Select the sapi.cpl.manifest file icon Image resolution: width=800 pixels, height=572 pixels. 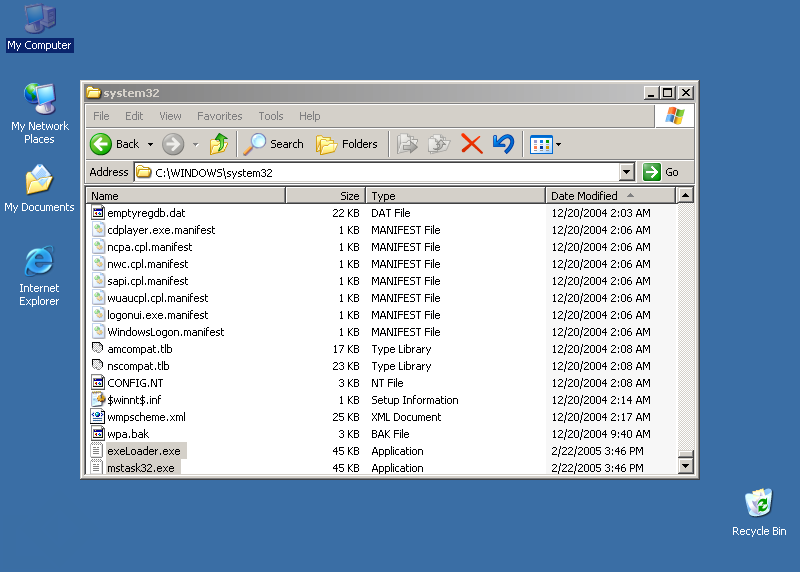pos(98,281)
